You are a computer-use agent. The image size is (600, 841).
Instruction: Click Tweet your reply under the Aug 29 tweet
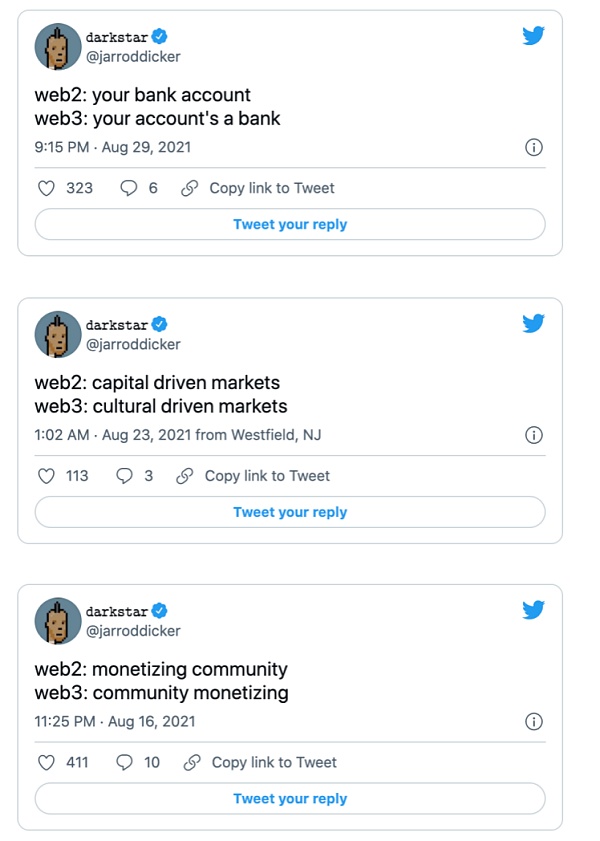click(x=290, y=225)
